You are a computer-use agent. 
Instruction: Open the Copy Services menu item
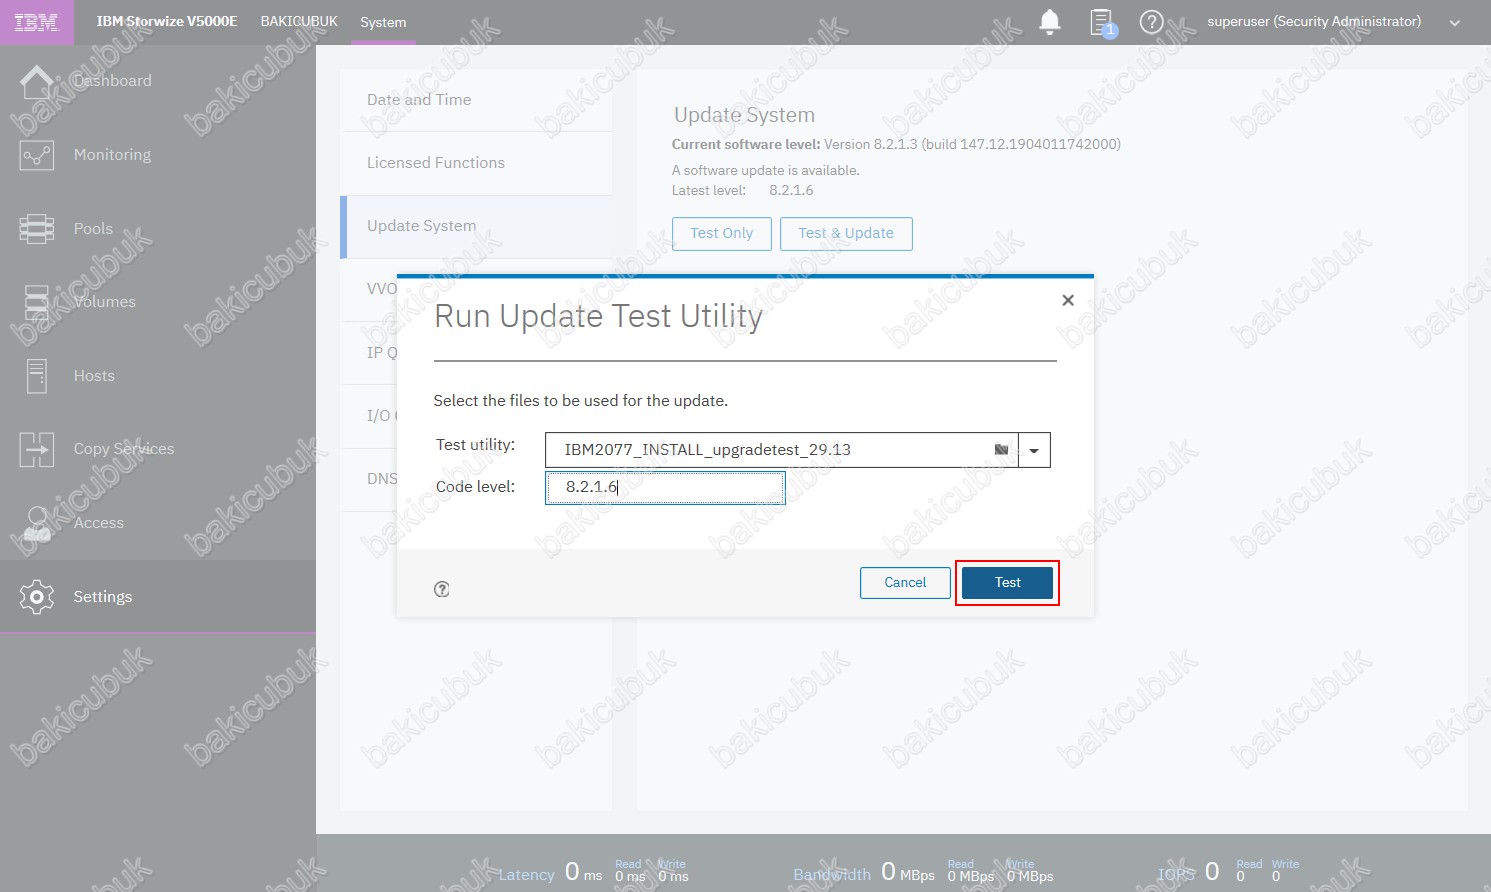click(x=124, y=449)
